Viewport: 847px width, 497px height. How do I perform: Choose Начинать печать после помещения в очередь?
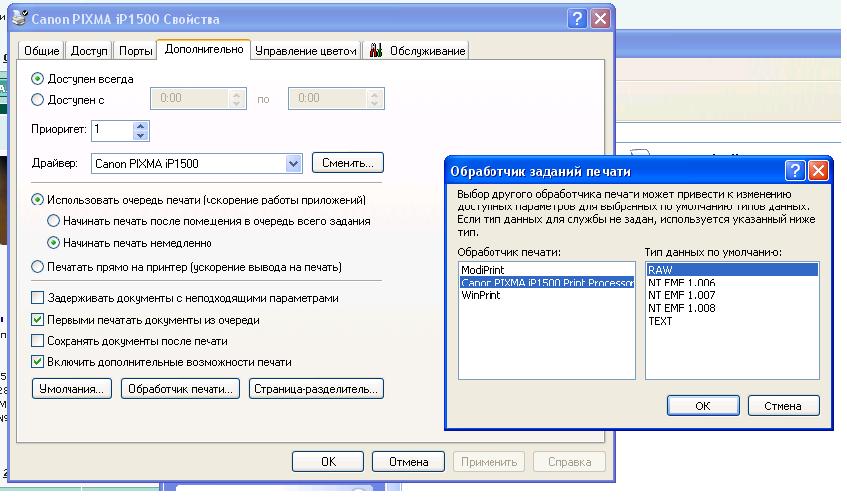click(53, 220)
